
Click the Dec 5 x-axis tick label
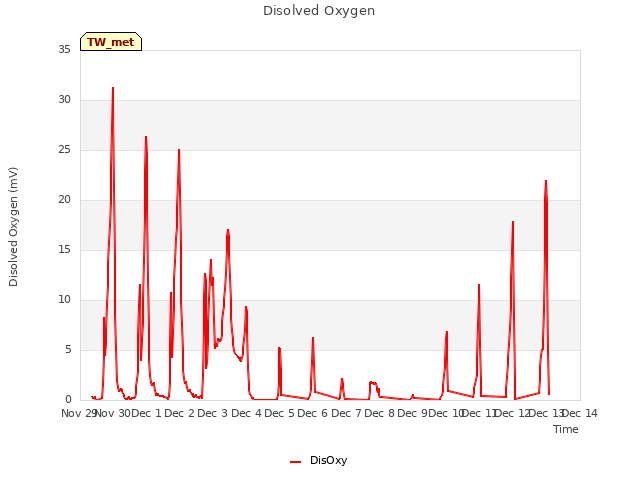pyautogui.click(x=280, y=413)
